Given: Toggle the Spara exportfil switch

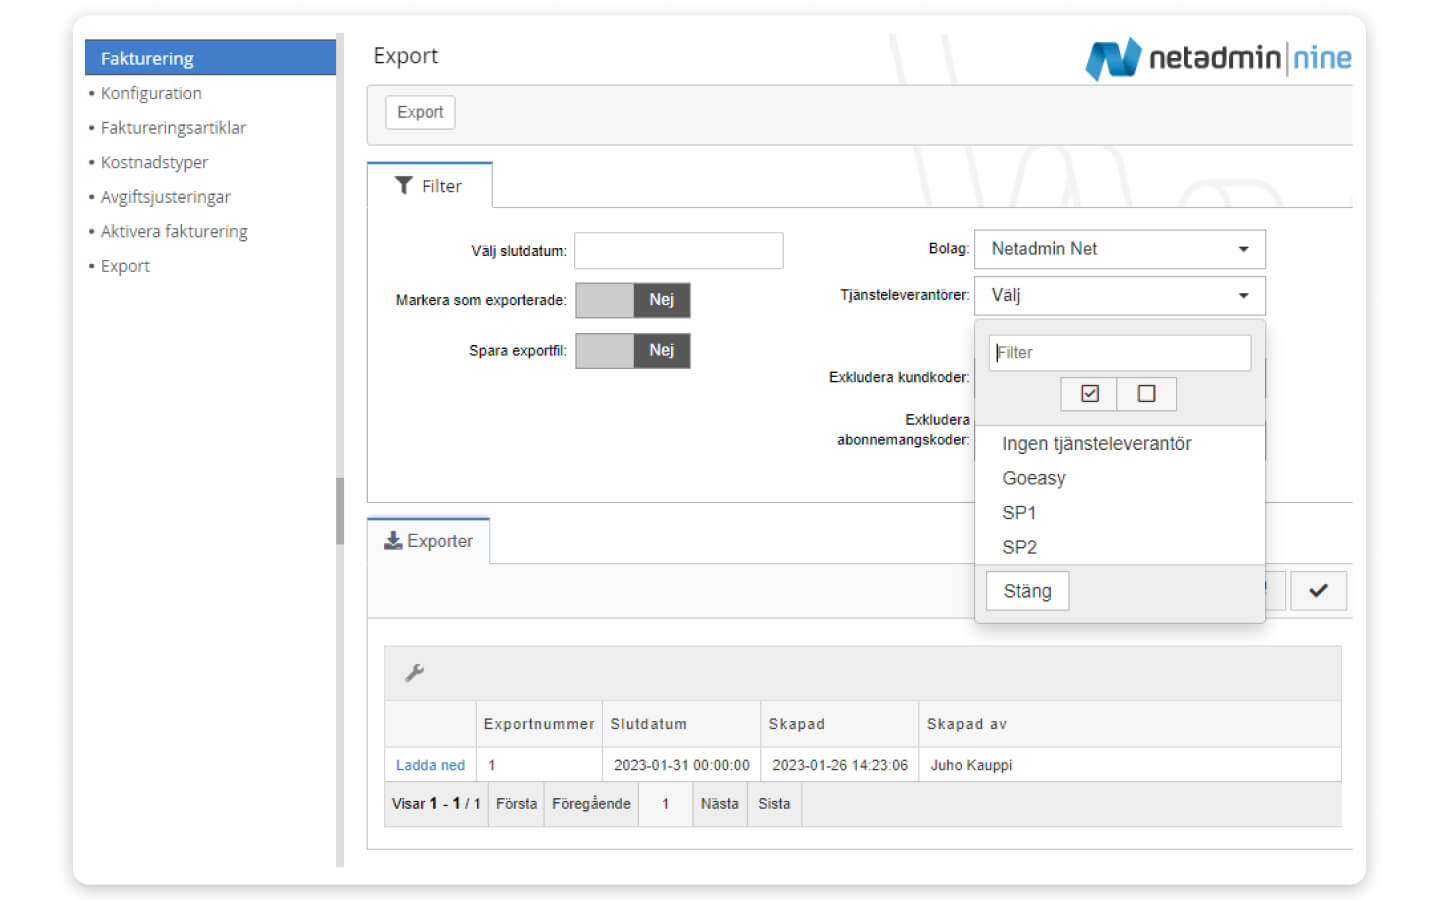Looking at the screenshot, I should point(632,351).
